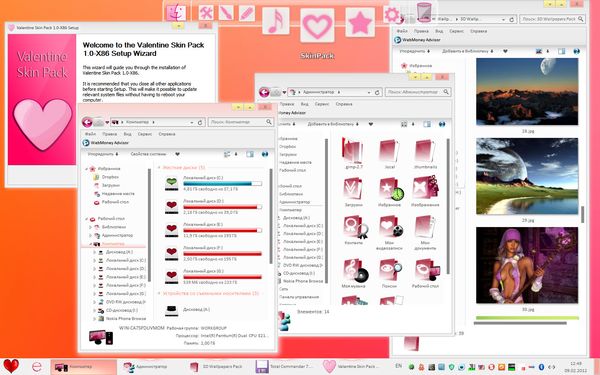The height and width of the screenshot is (375, 600).
Task: Collapse the Жесткие диски group header
Action: click(159, 168)
